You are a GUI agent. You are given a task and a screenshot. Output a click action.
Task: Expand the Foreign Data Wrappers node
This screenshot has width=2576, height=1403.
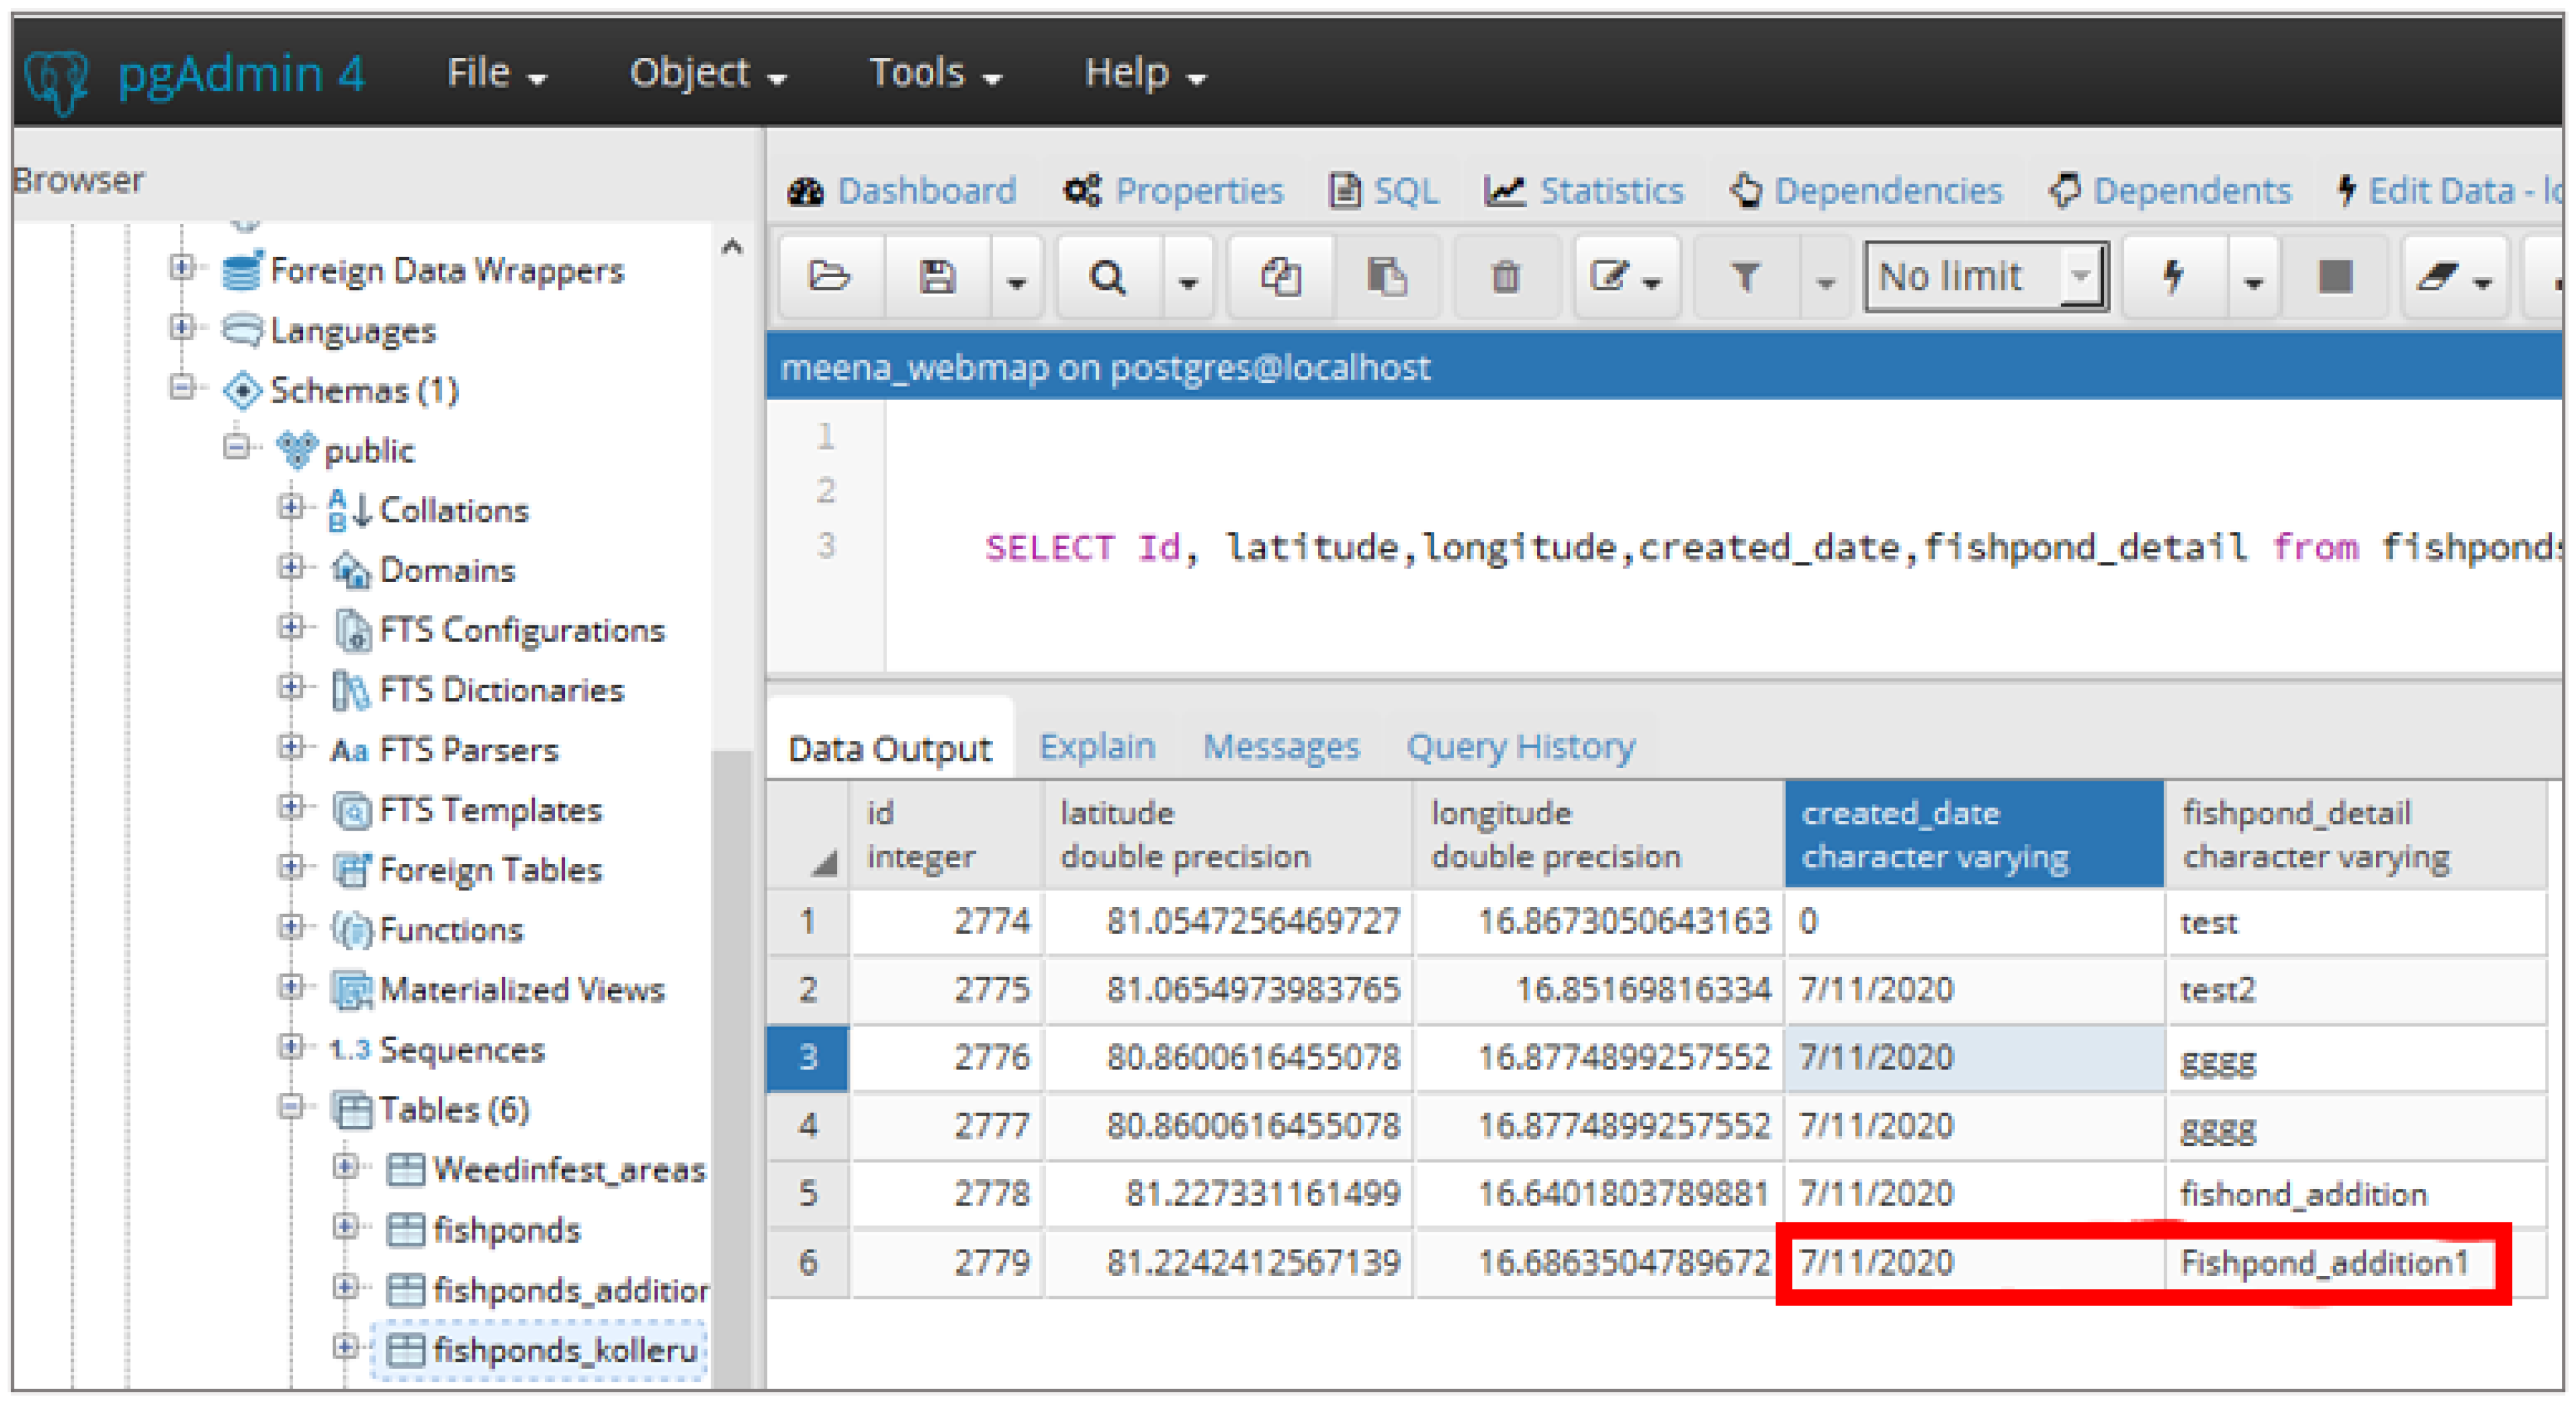coord(182,267)
